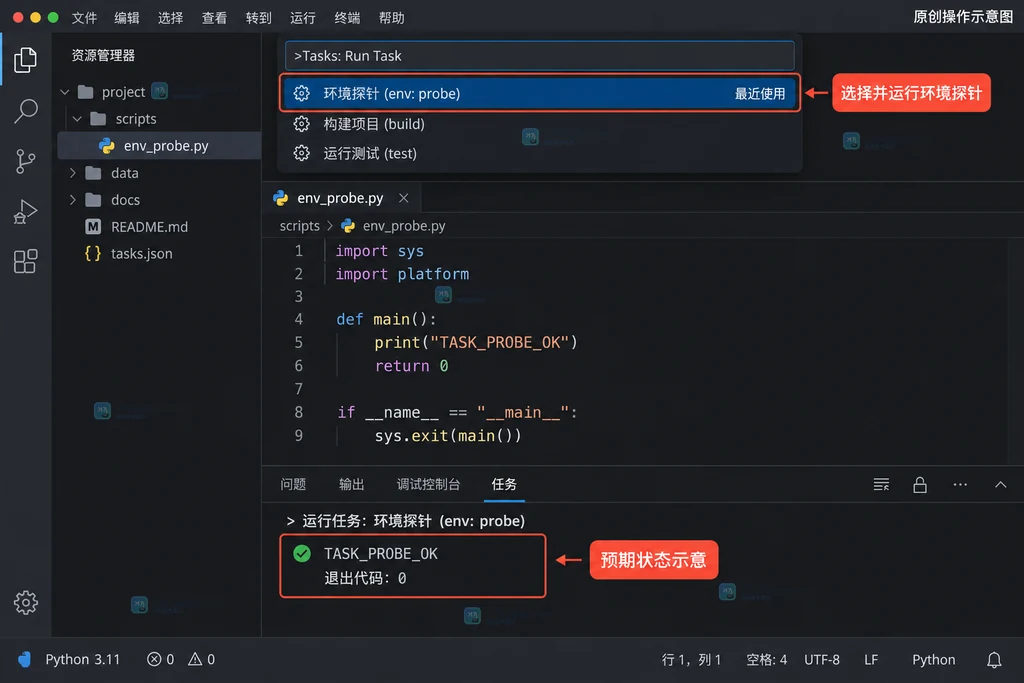Viewport: 1024px width, 683px height.
Task: Click 行 1, 列 1 cursor position
Action: tap(691, 659)
